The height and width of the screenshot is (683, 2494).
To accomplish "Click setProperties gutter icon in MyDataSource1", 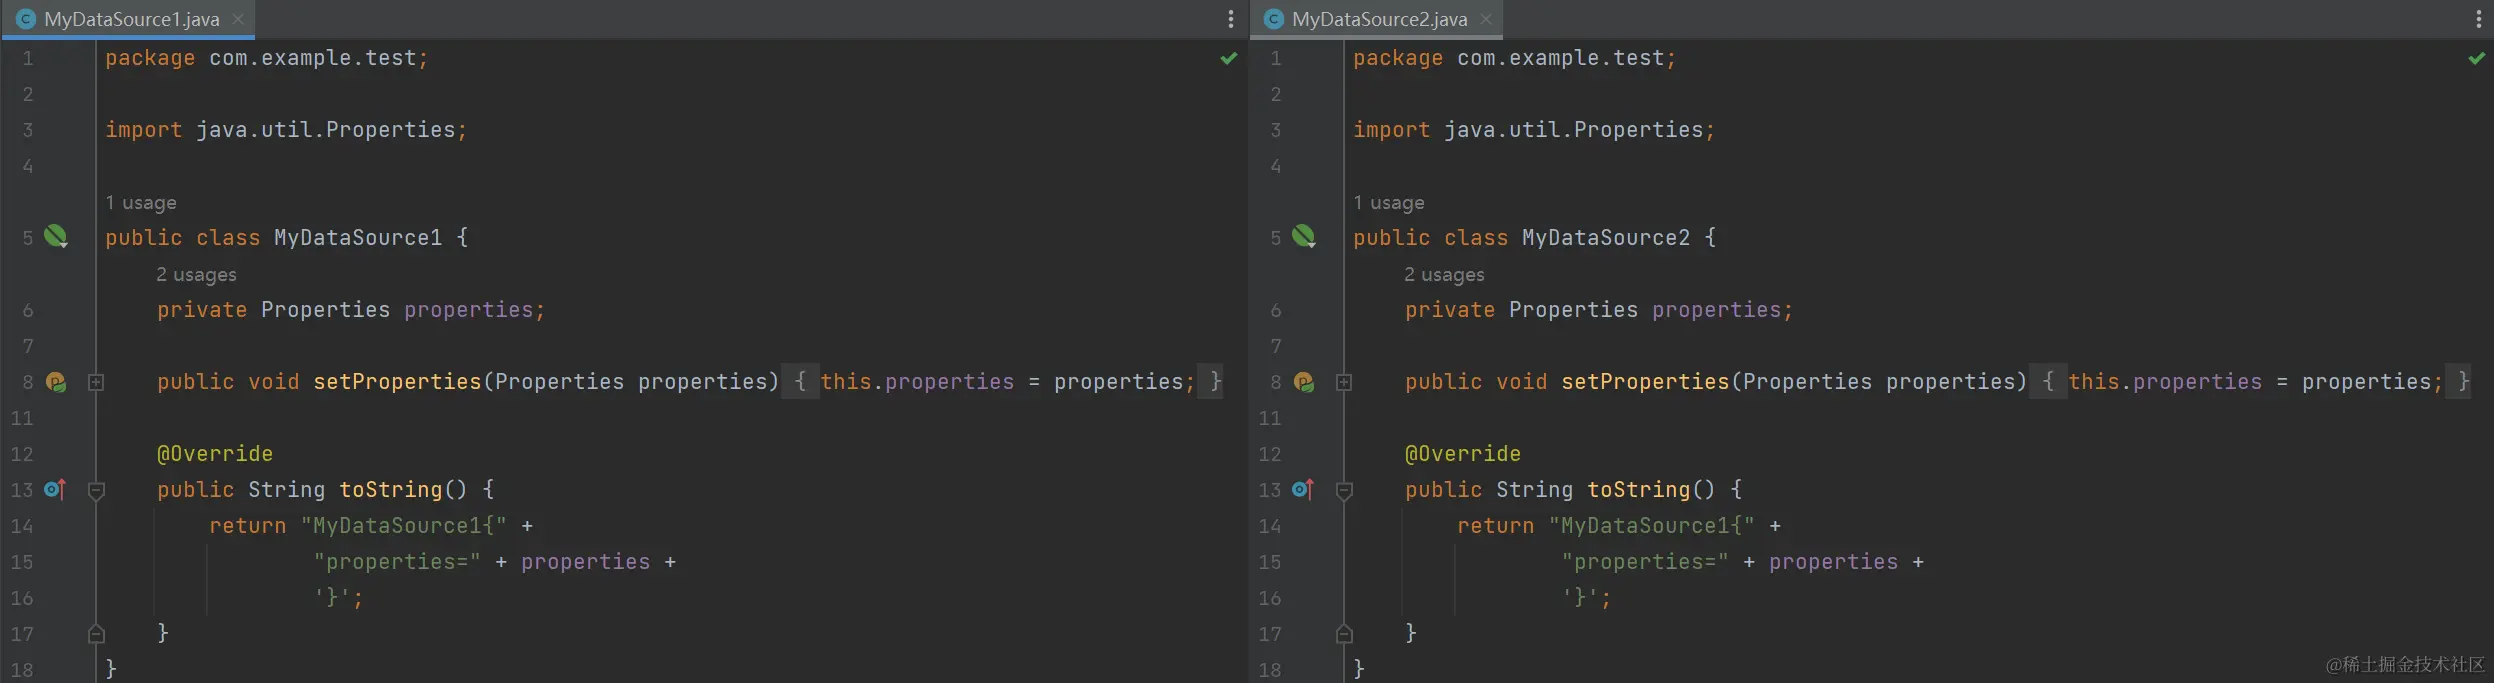I will [x=56, y=382].
